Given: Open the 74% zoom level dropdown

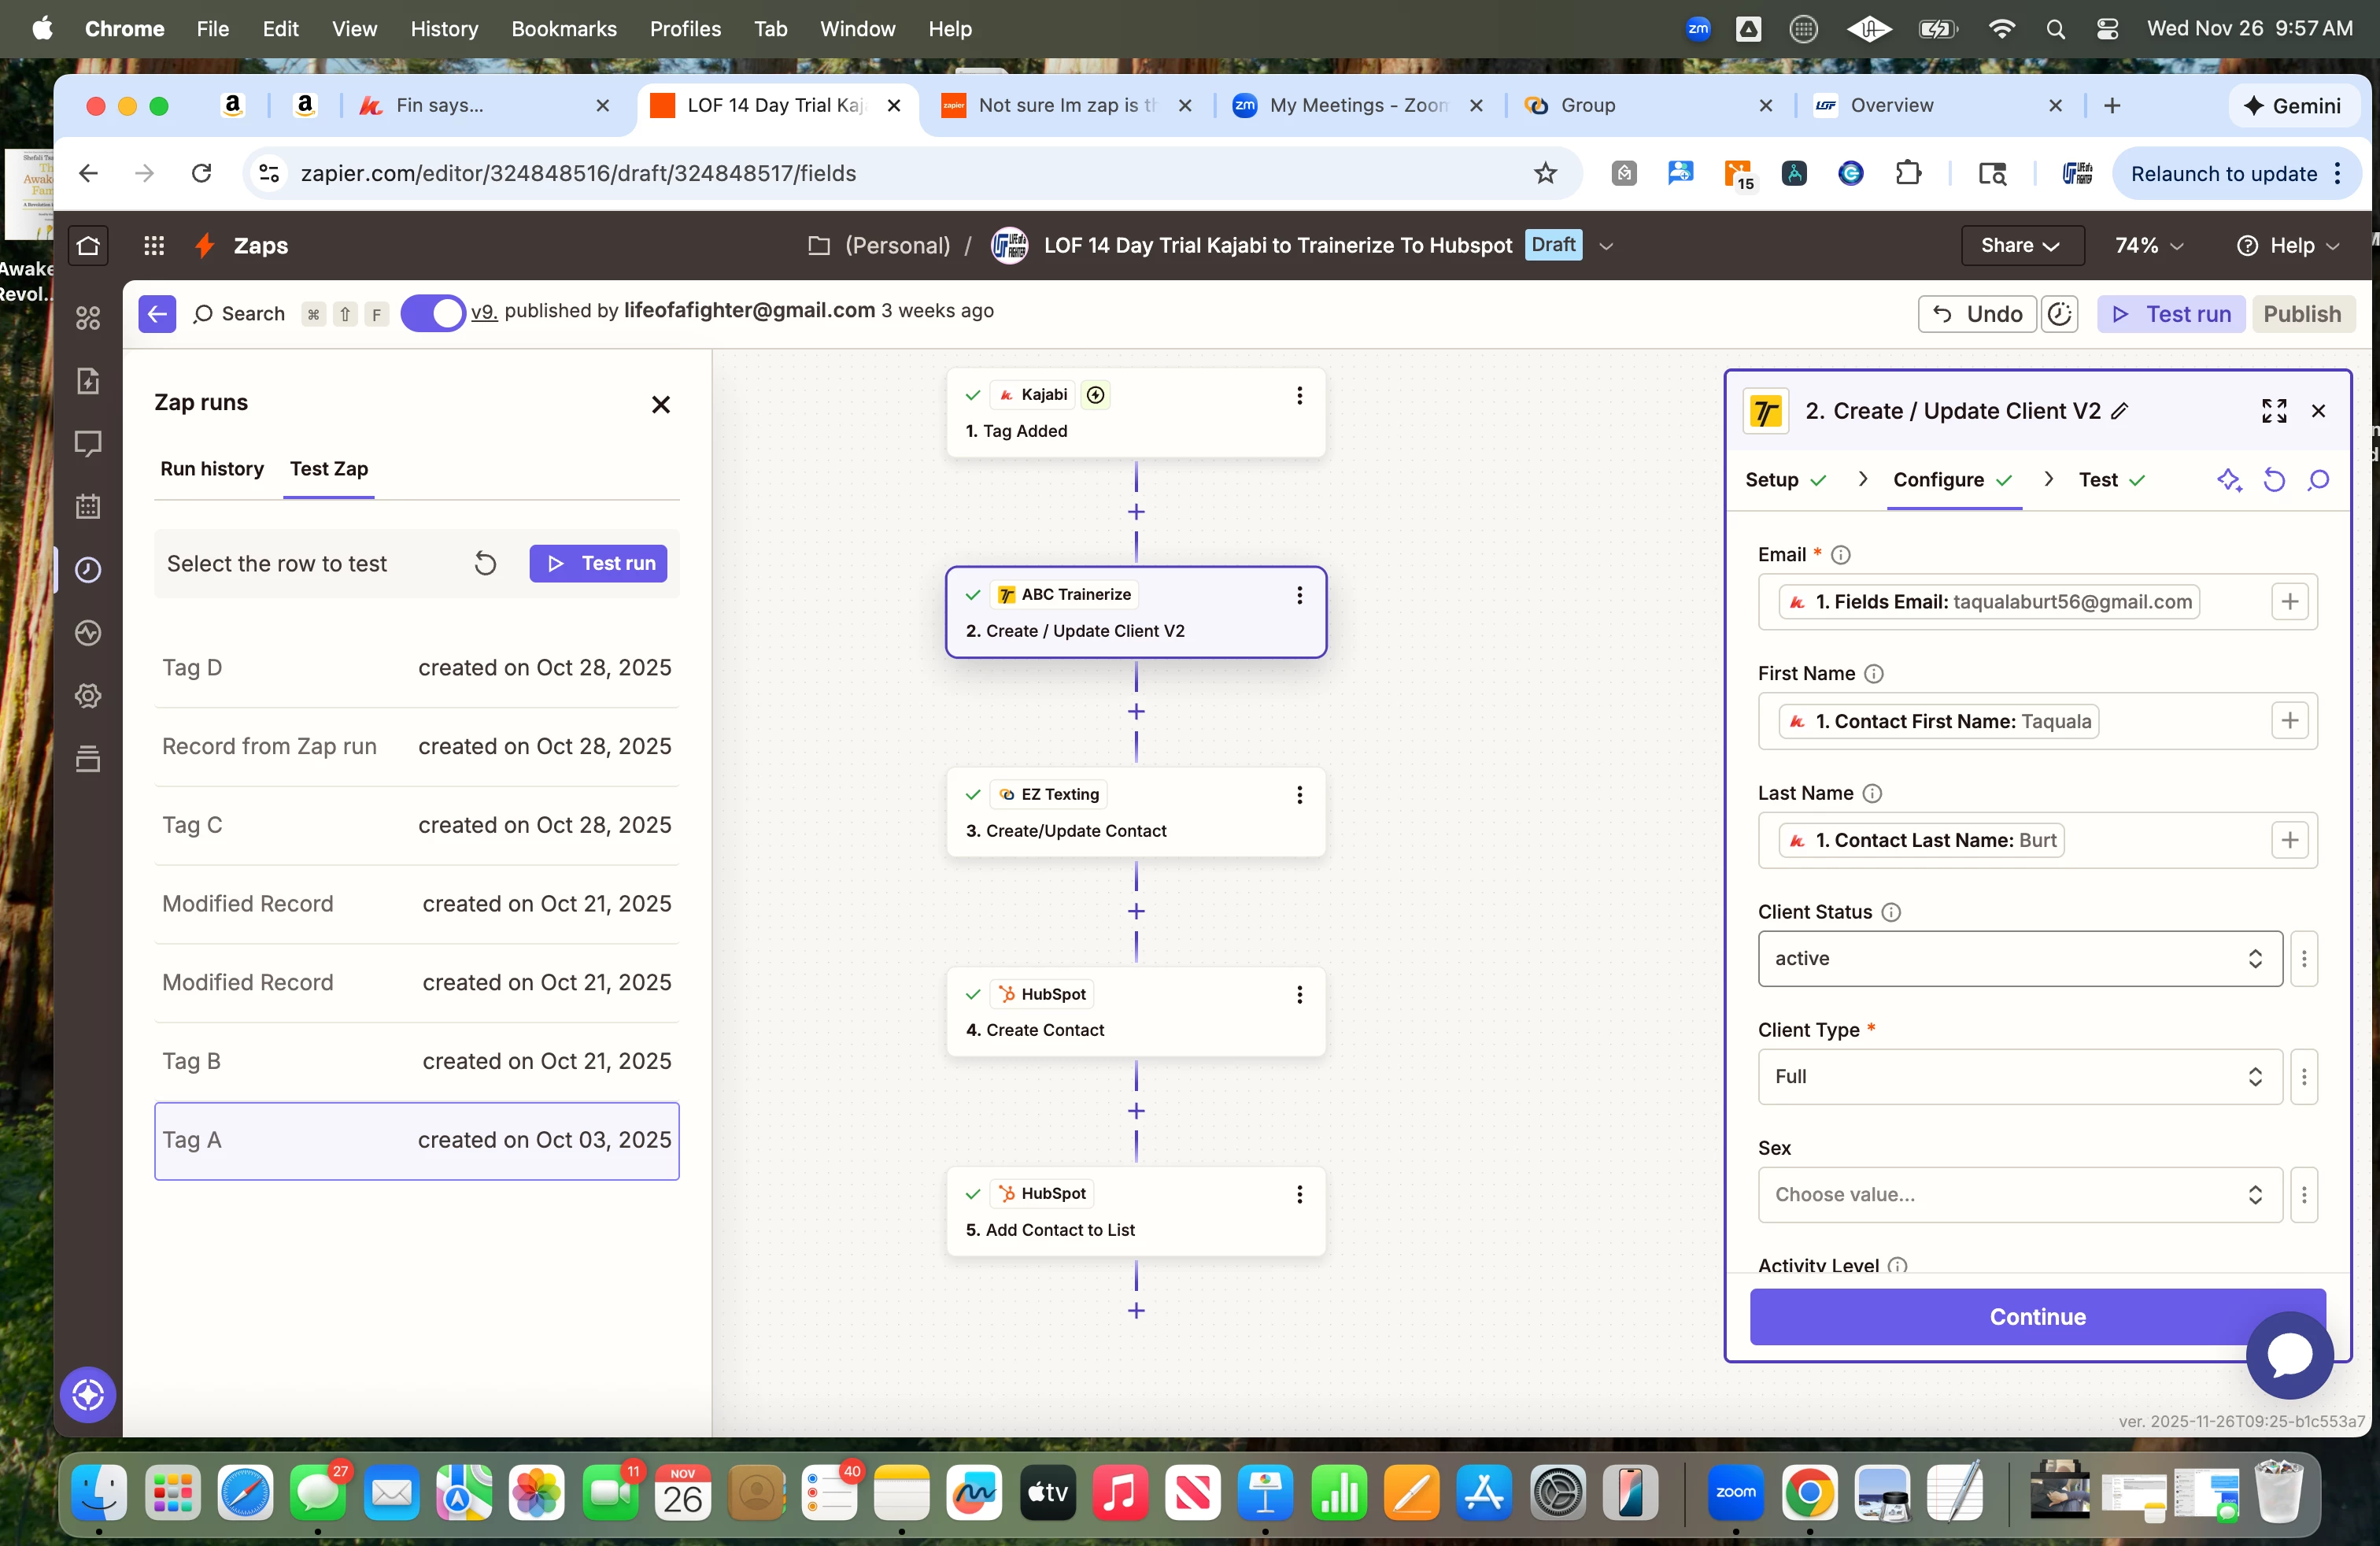Looking at the screenshot, I should pyautogui.click(x=2148, y=246).
